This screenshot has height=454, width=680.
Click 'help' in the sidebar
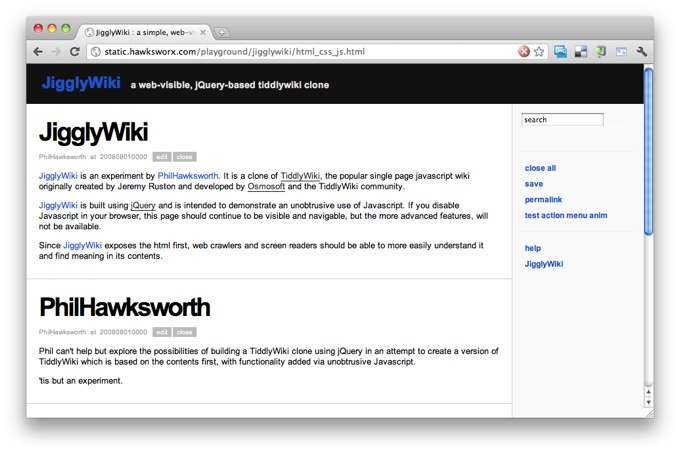[x=533, y=248]
